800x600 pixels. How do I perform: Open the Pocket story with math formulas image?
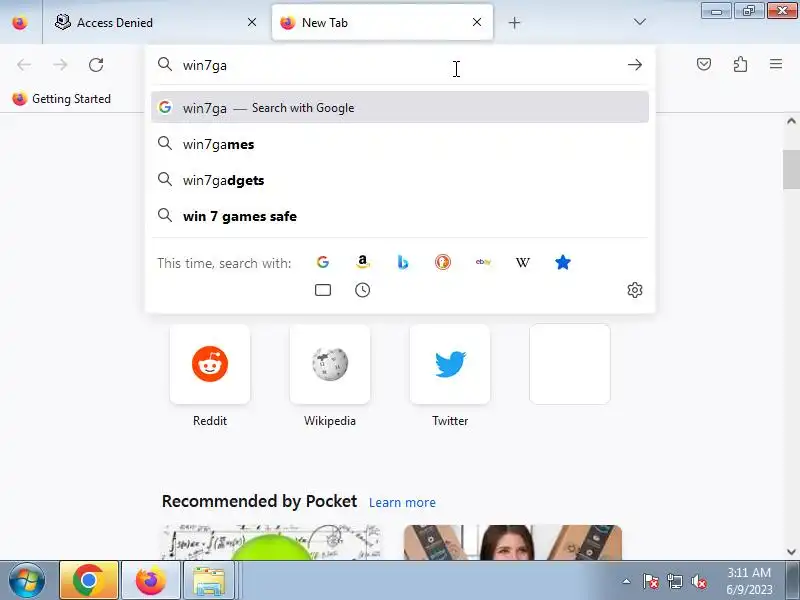271,542
